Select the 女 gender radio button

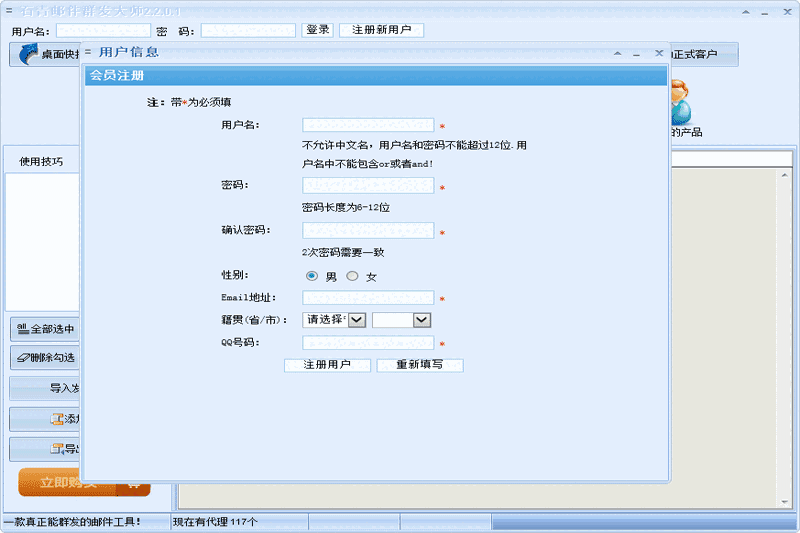pos(352,276)
